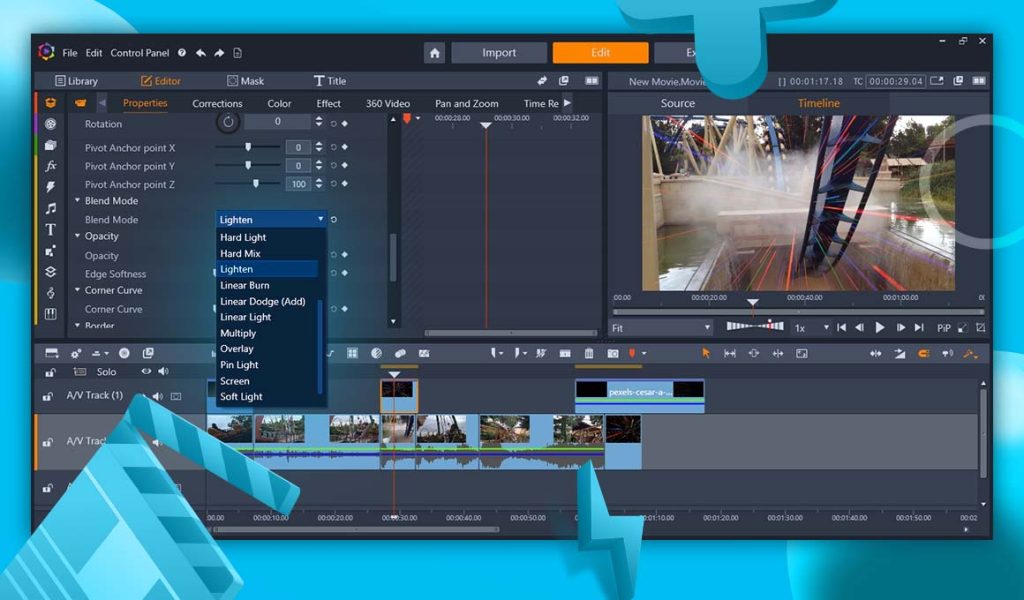Viewport: 1024px width, 600px height.
Task: Click the storyboard grid icon on the timeline toolbar
Action: (x=353, y=353)
